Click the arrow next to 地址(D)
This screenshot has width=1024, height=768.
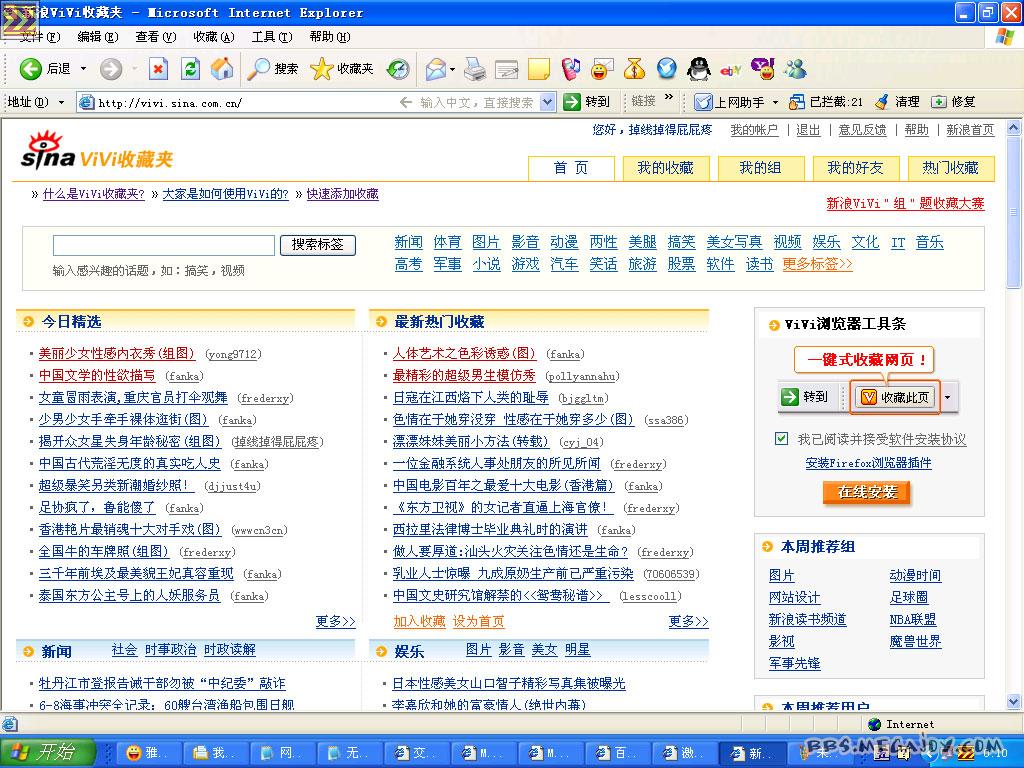click(x=61, y=103)
